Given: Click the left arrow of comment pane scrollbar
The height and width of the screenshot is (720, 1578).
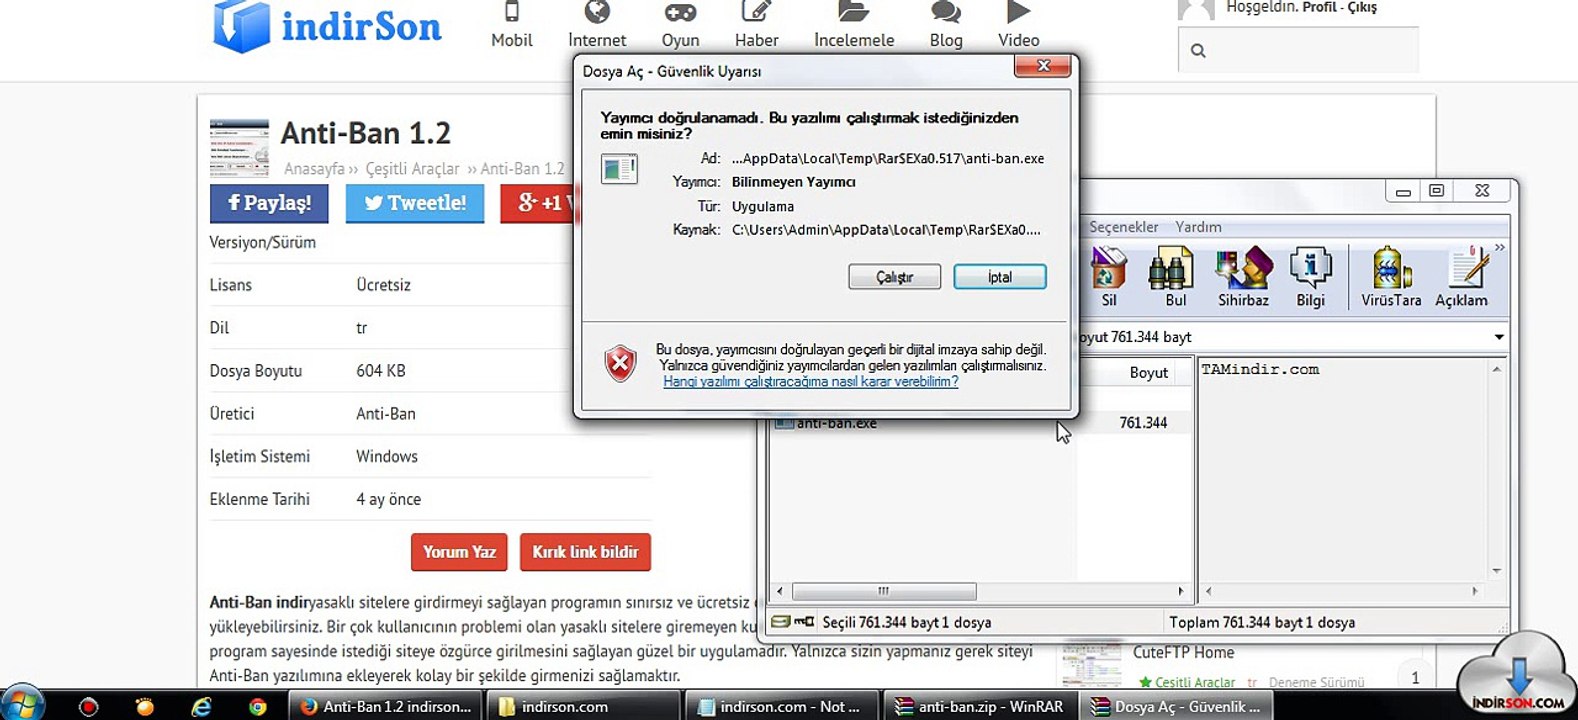Looking at the screenshot, I should pyautogui.click(x=1208, y=591).
